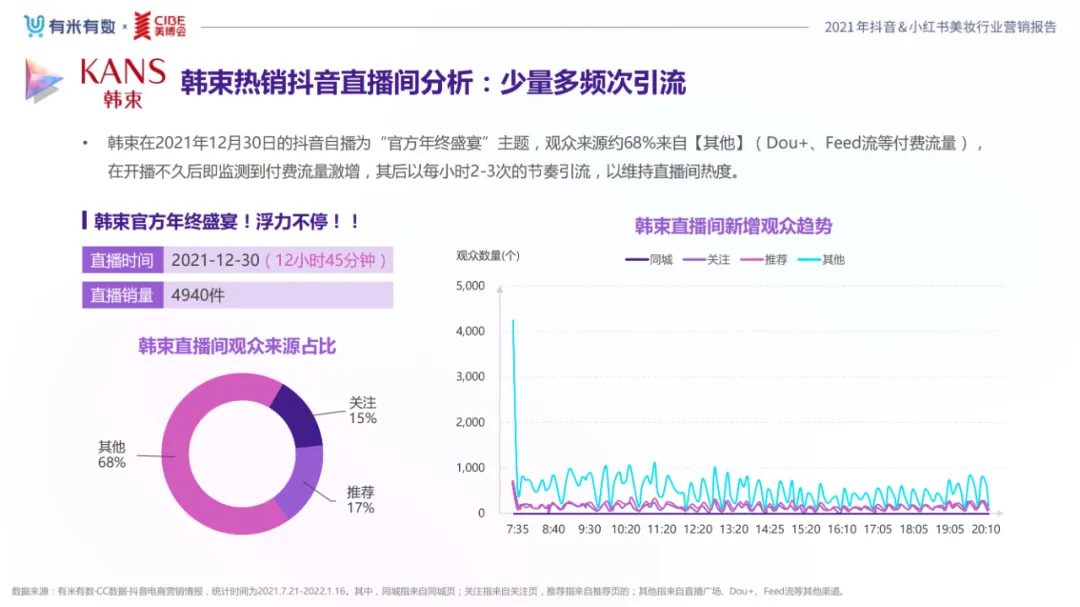Click the 有米有数 logo icon
The image size is (1080, 607).
(x=34, y=26)
